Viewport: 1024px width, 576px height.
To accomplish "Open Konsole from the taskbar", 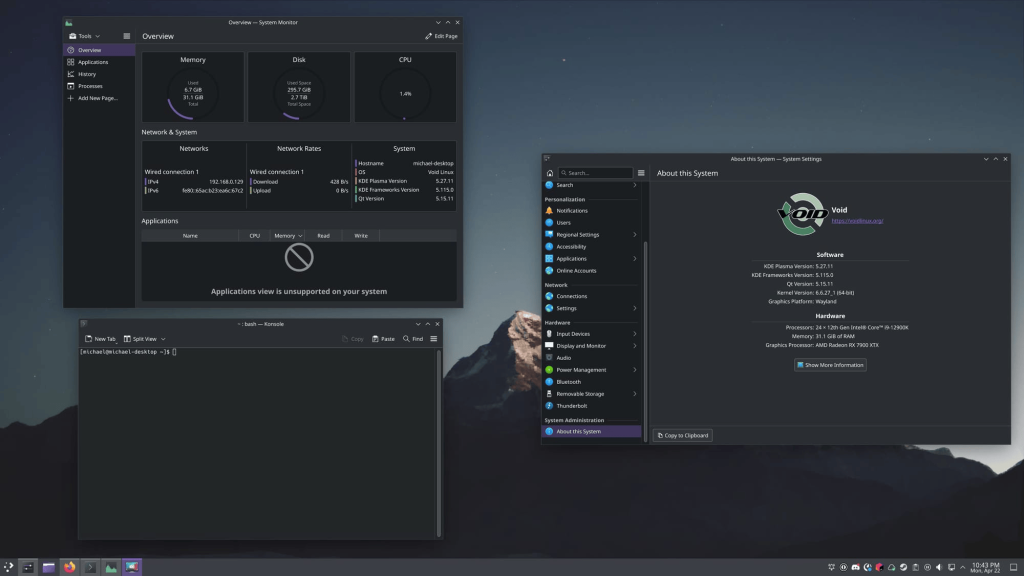I will [x=91, y=566].
